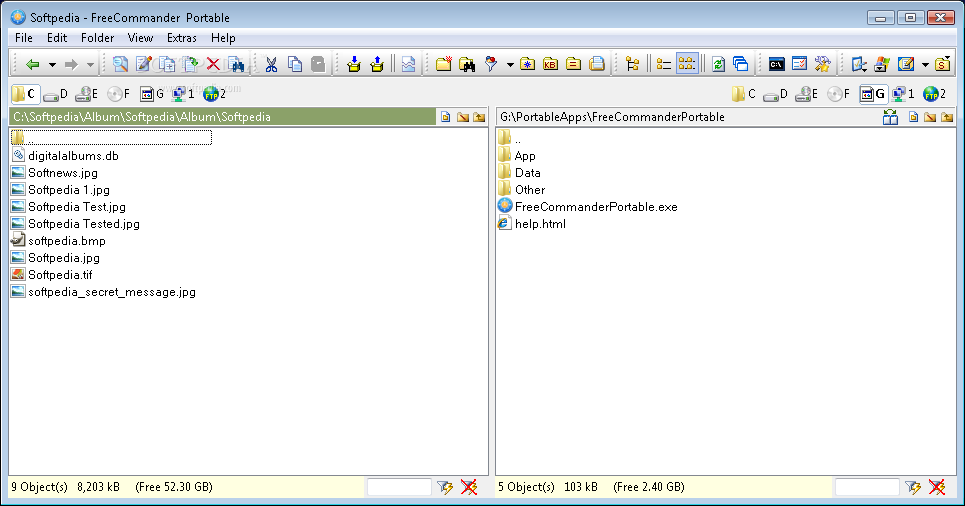
Task: Select network drive 1 in right panel
Action: tap(903, 94)
